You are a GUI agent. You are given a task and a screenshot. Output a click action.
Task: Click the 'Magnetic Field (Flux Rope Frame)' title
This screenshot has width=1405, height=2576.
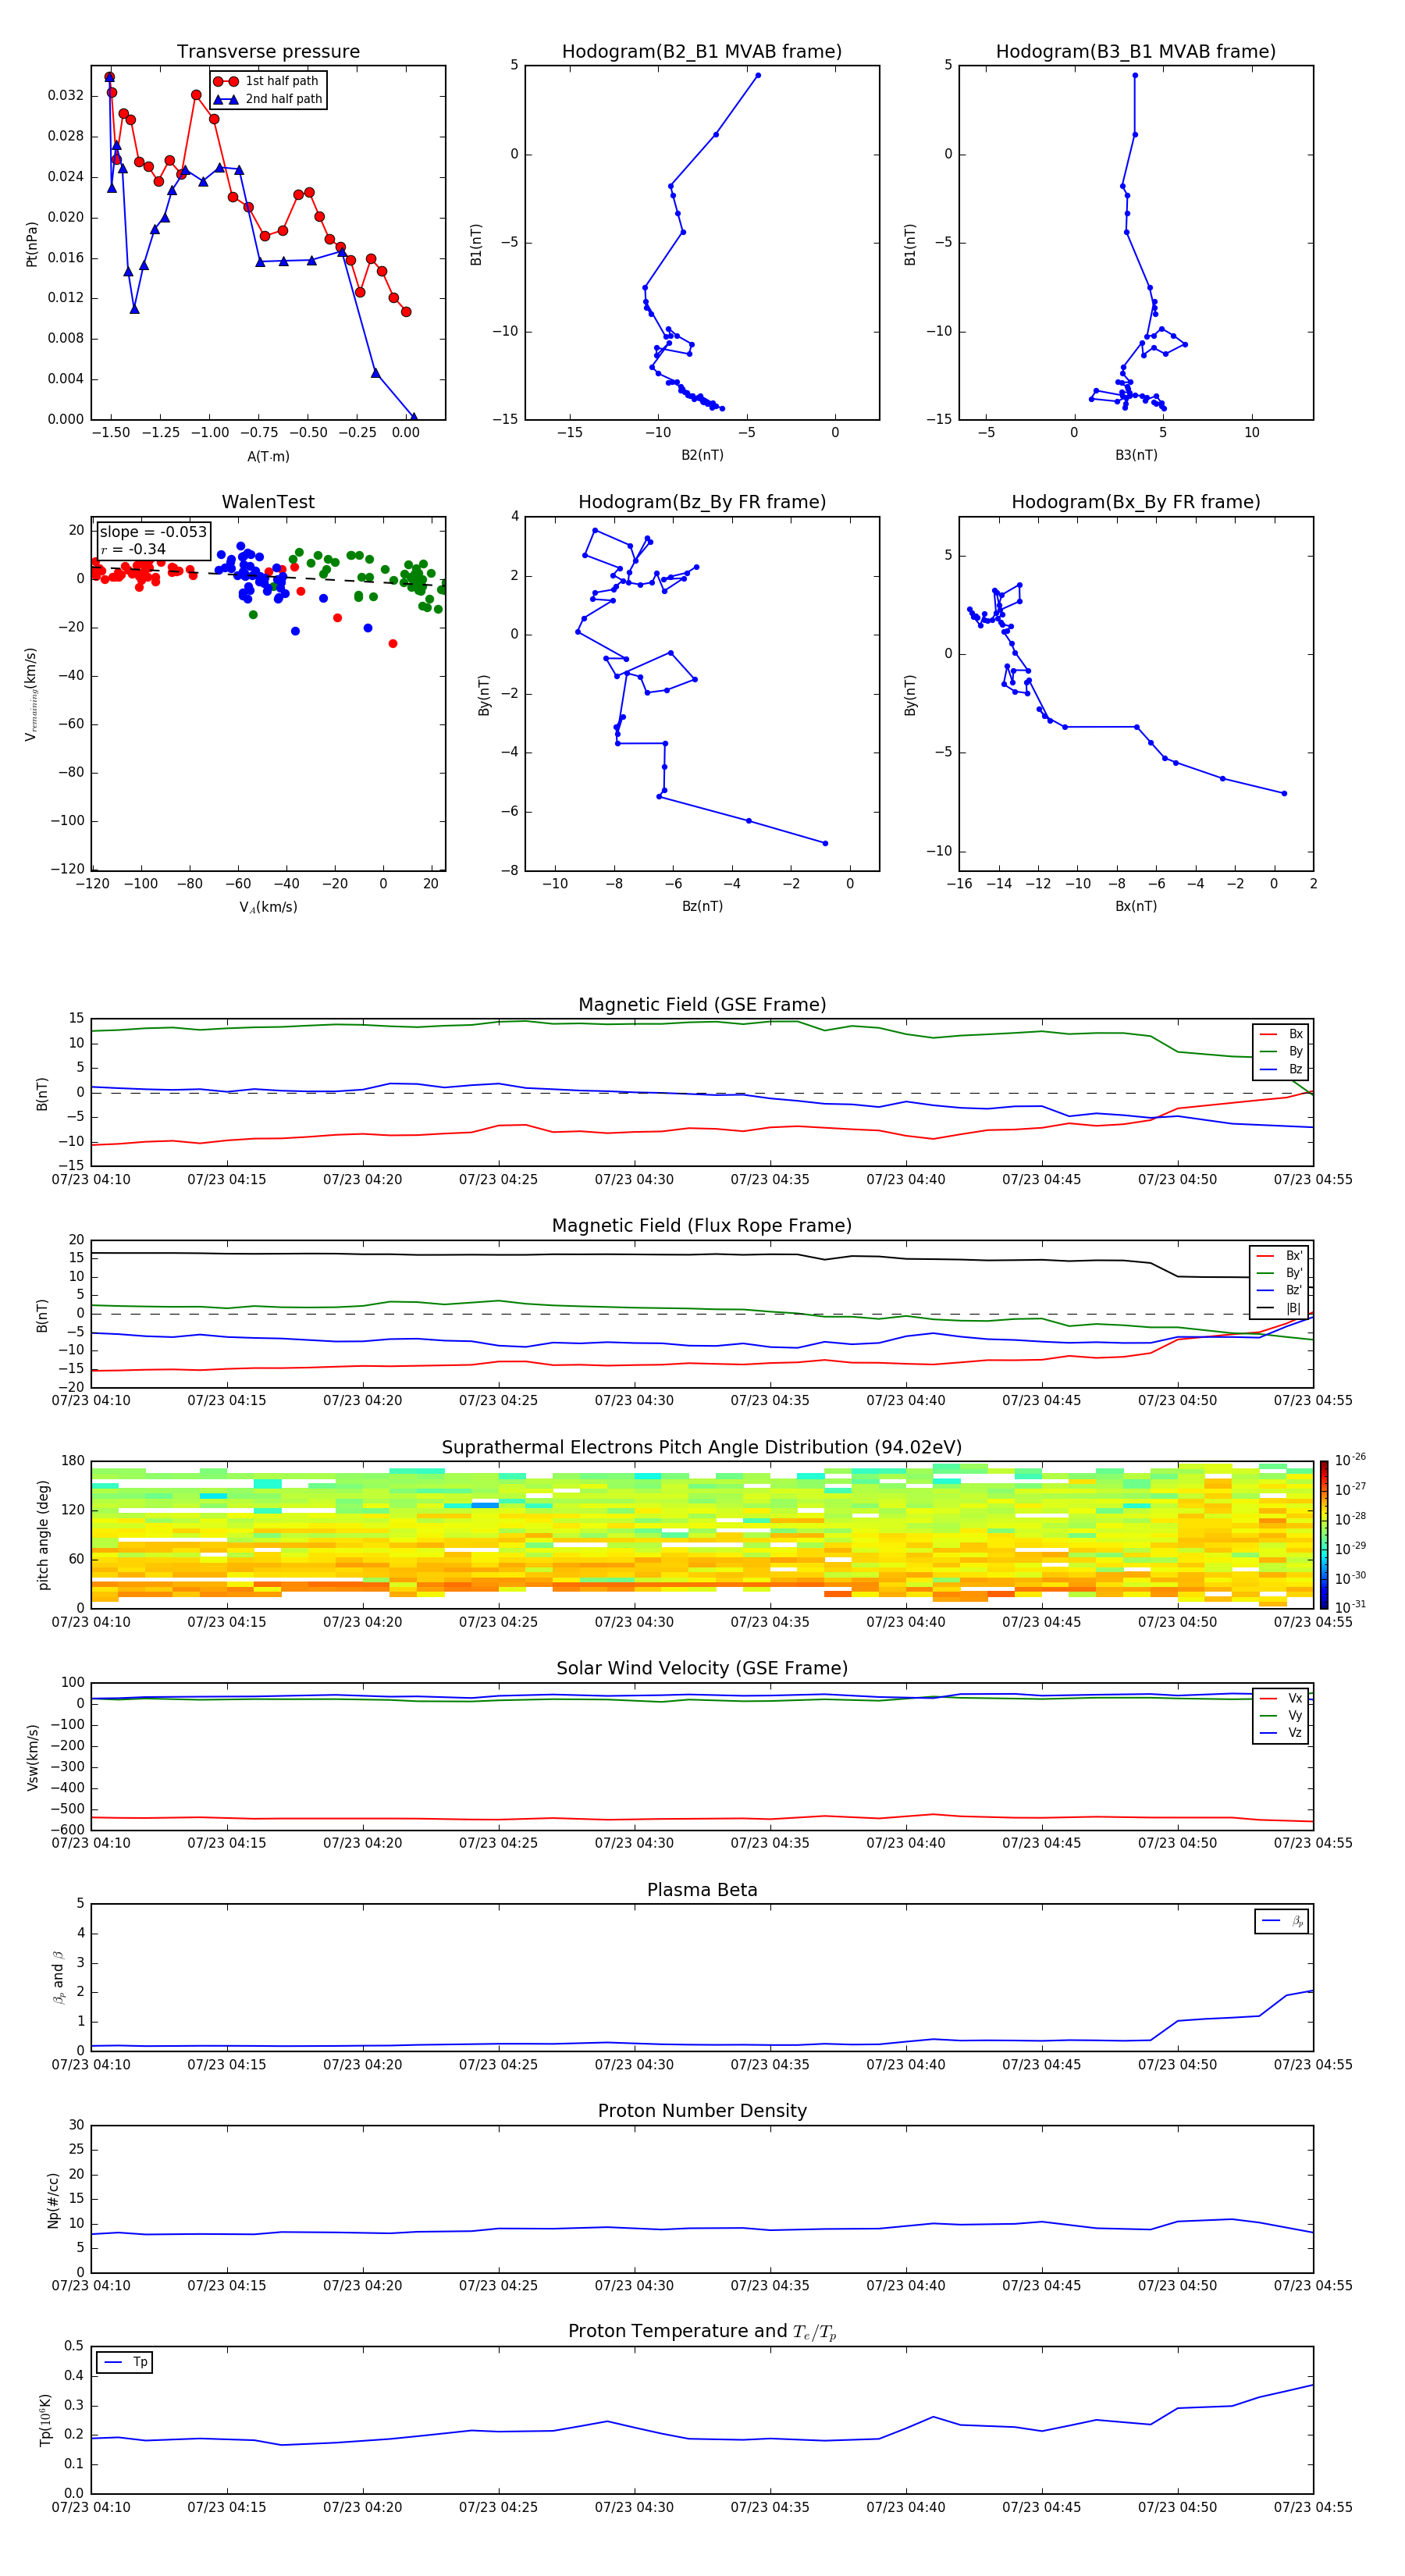[702, 1226]
